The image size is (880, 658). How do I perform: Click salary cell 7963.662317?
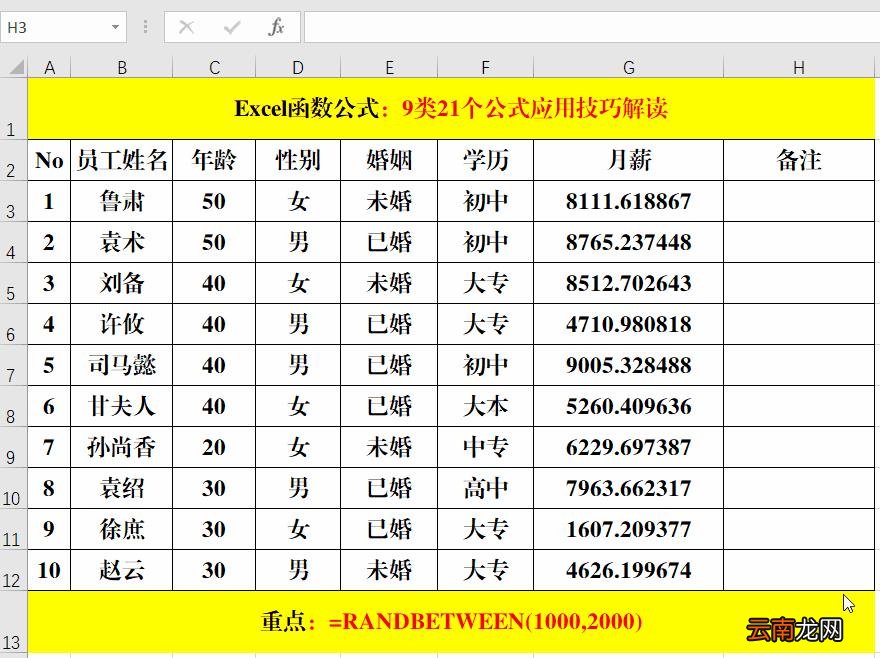[x=629, y=488]
